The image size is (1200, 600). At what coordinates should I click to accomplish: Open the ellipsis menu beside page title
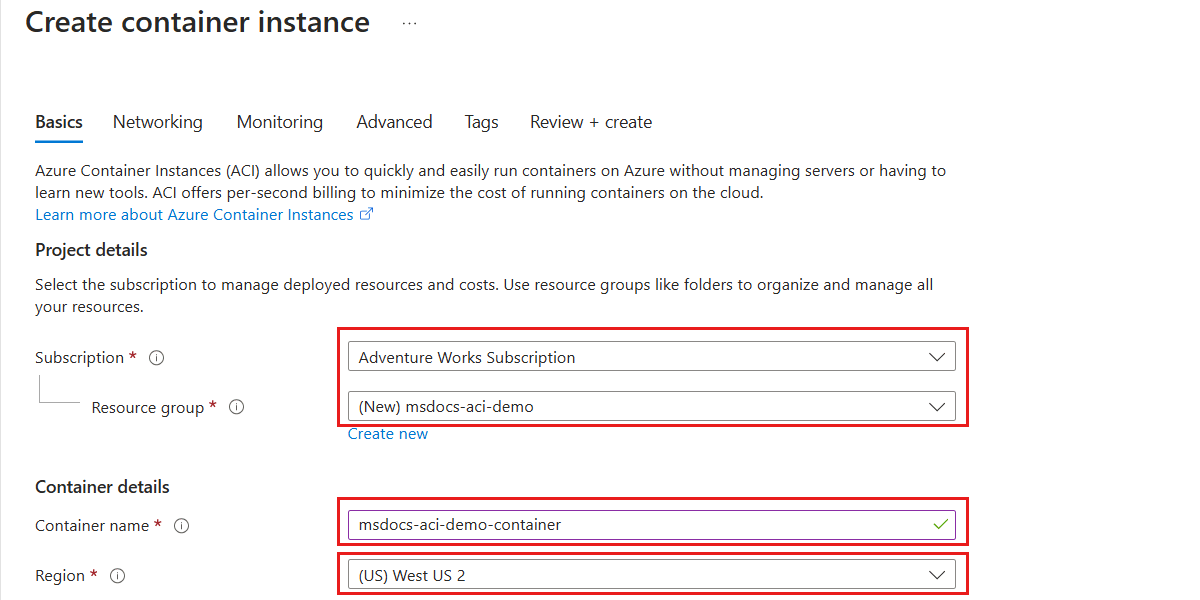click(x=409, y=23)
